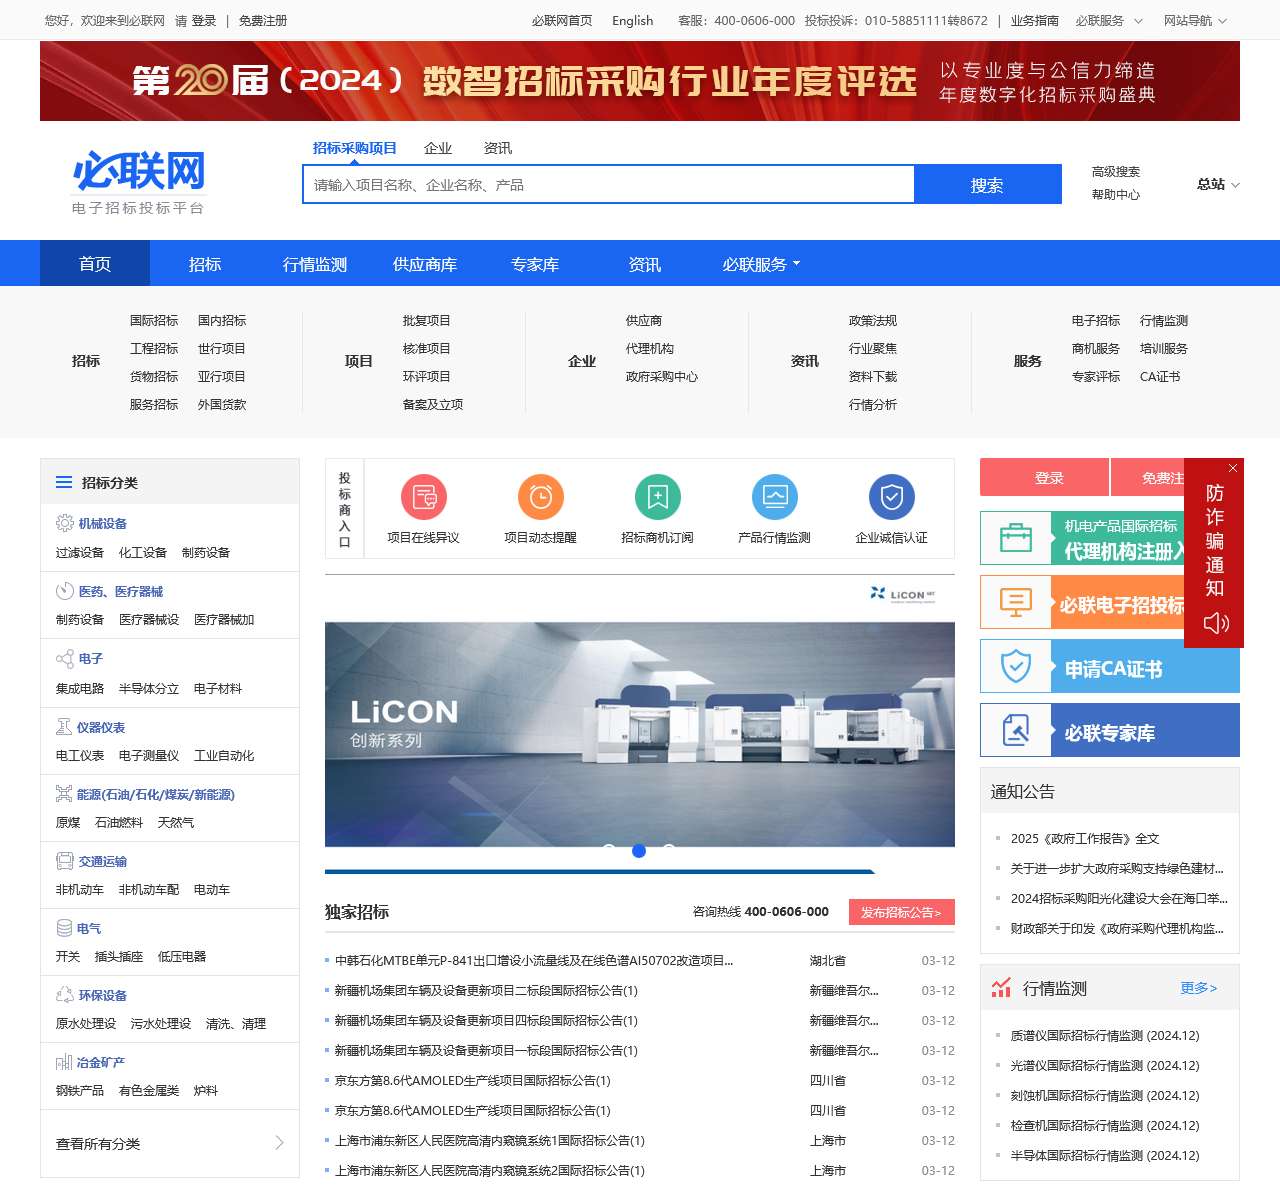This screenshot has width=1280, height=1195.
Task: Click the 医药、医疗器械 category icon
Action: tap(65, 591)
